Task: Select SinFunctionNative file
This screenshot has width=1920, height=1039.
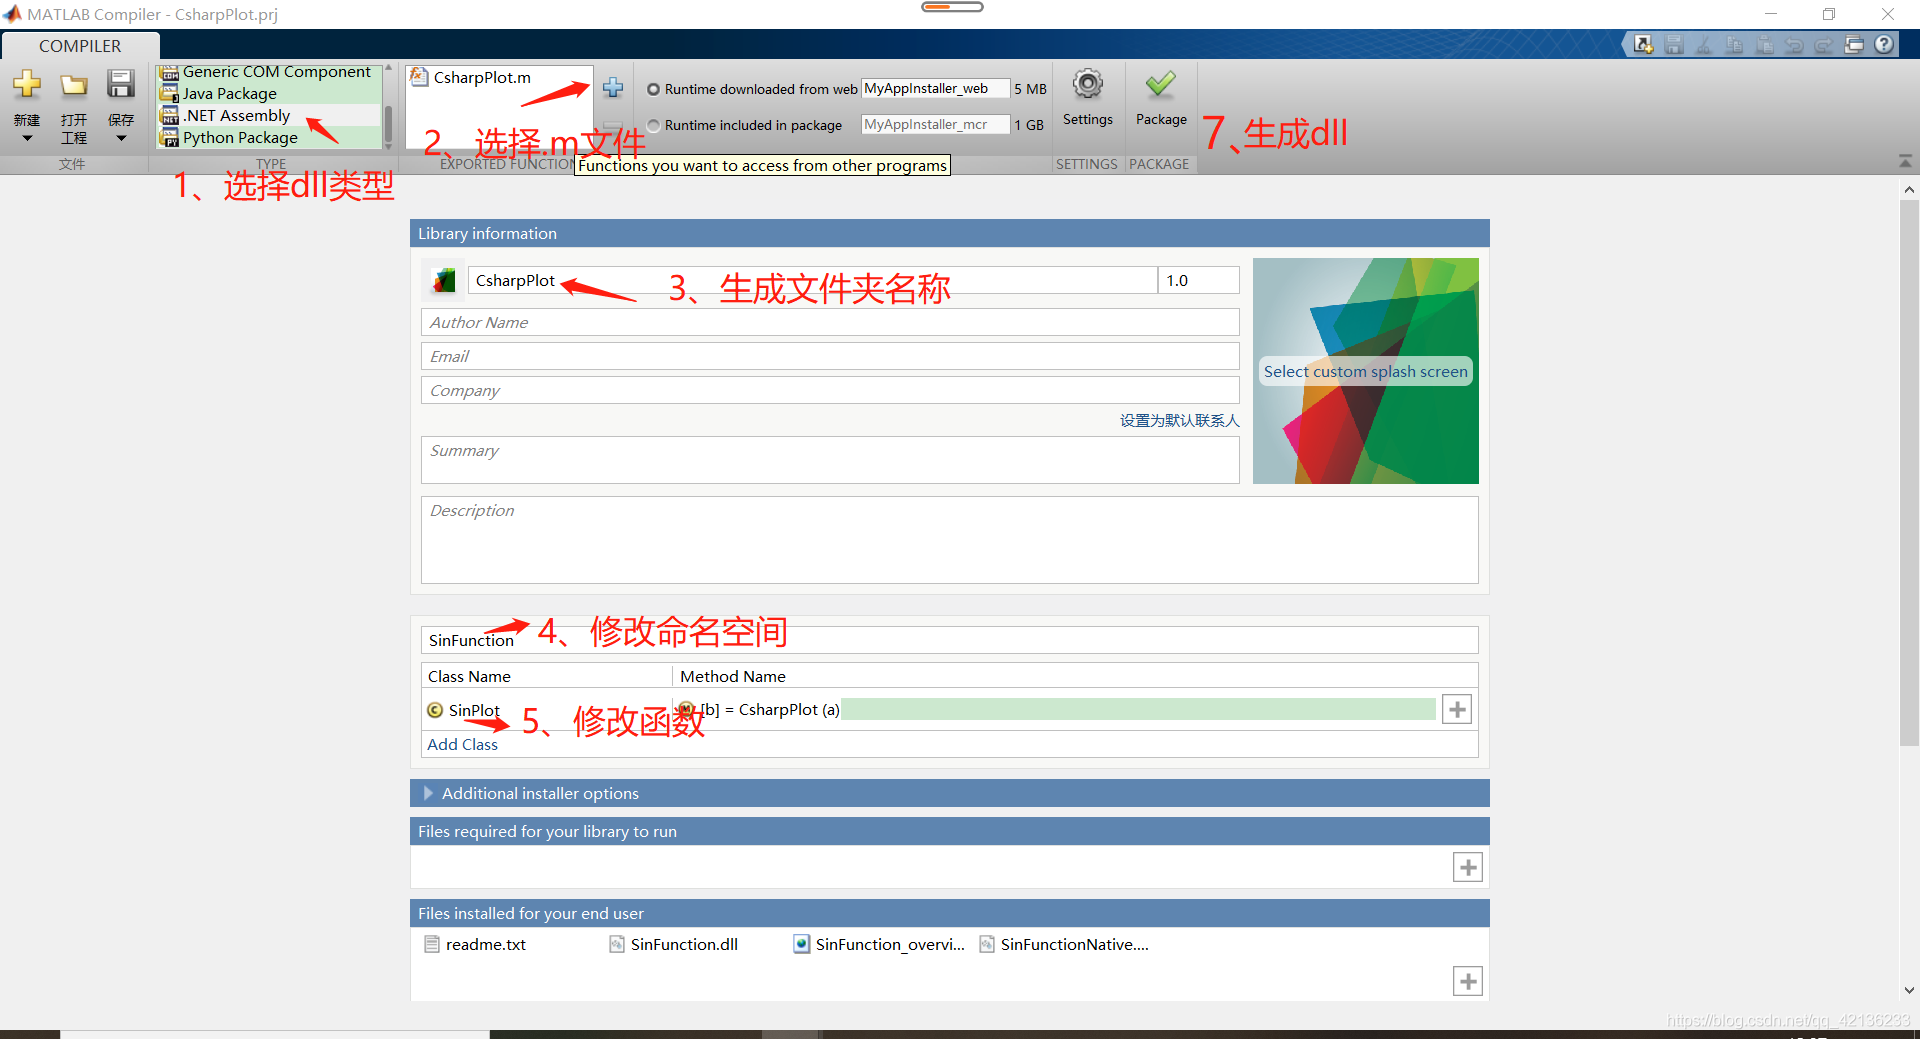Action: 1064,944
